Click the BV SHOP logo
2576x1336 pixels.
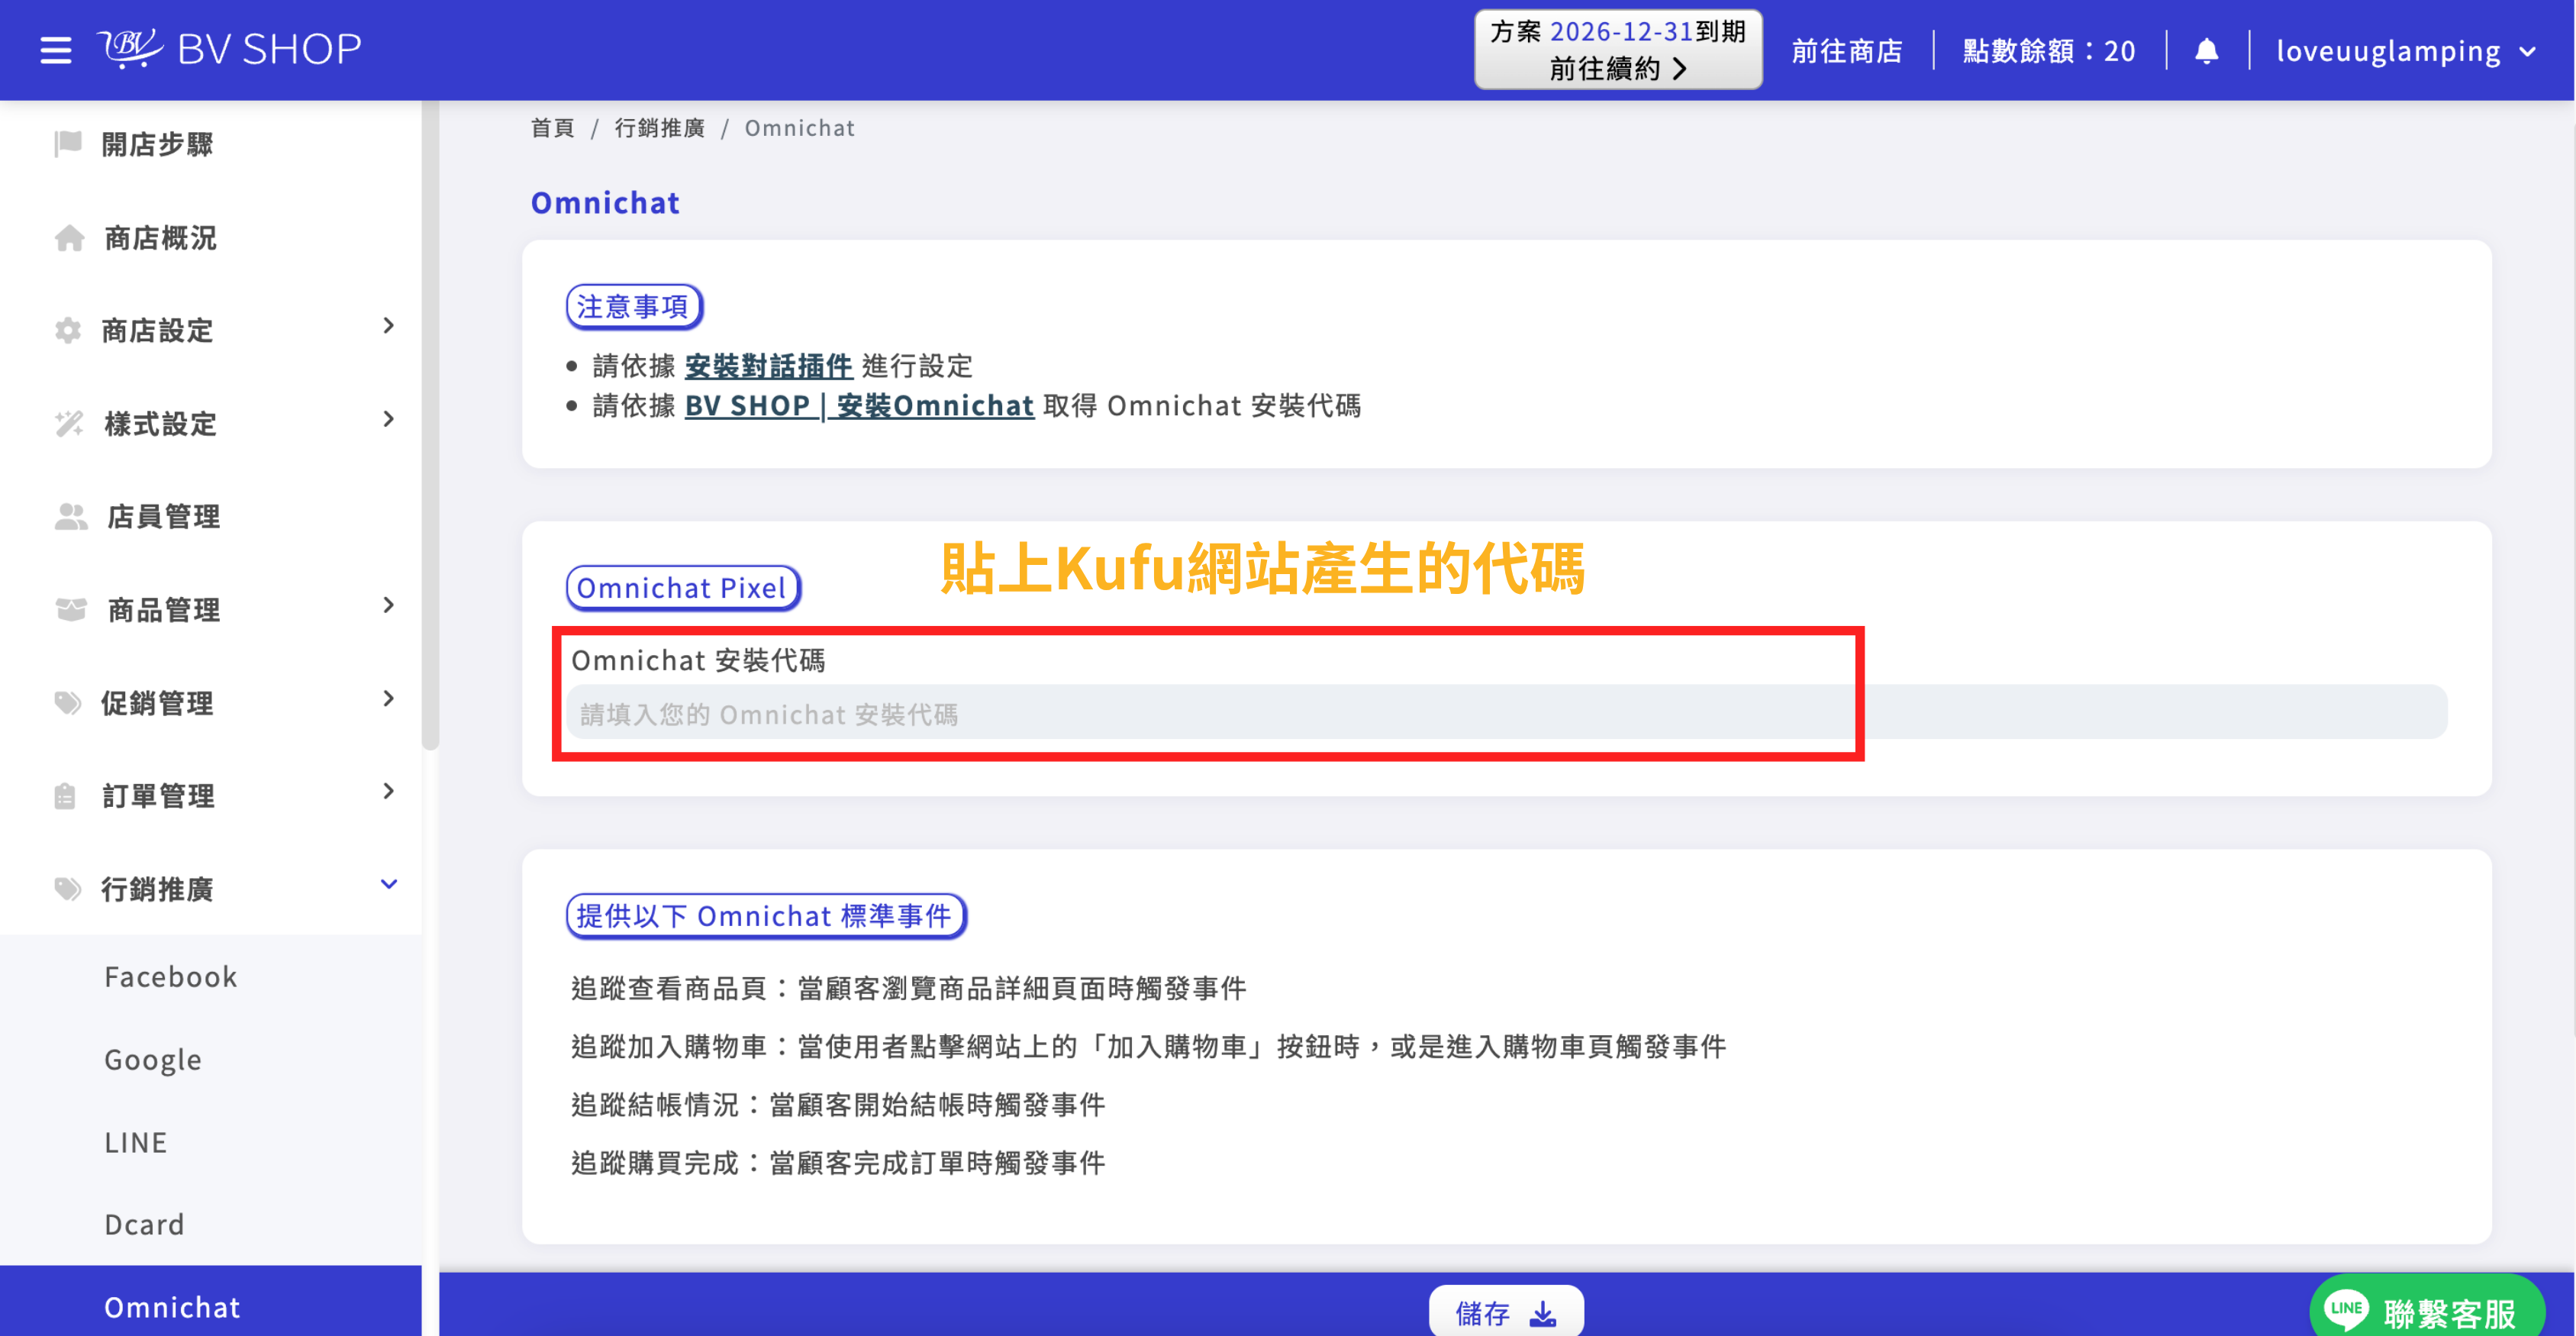(x=230, y=48)
